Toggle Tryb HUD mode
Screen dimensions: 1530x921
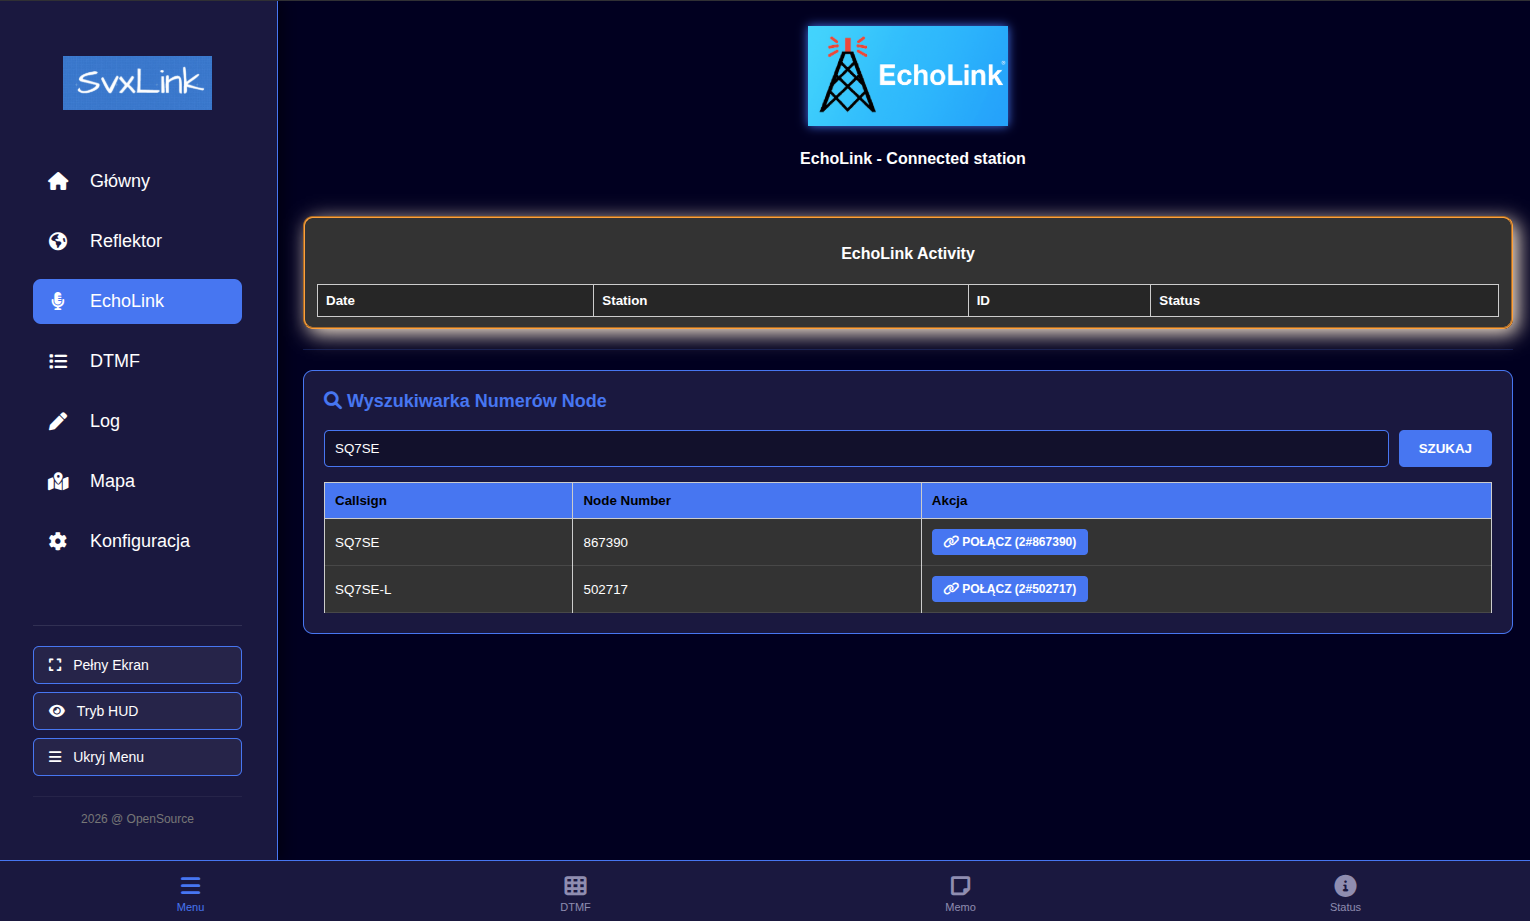pos(137,711)
